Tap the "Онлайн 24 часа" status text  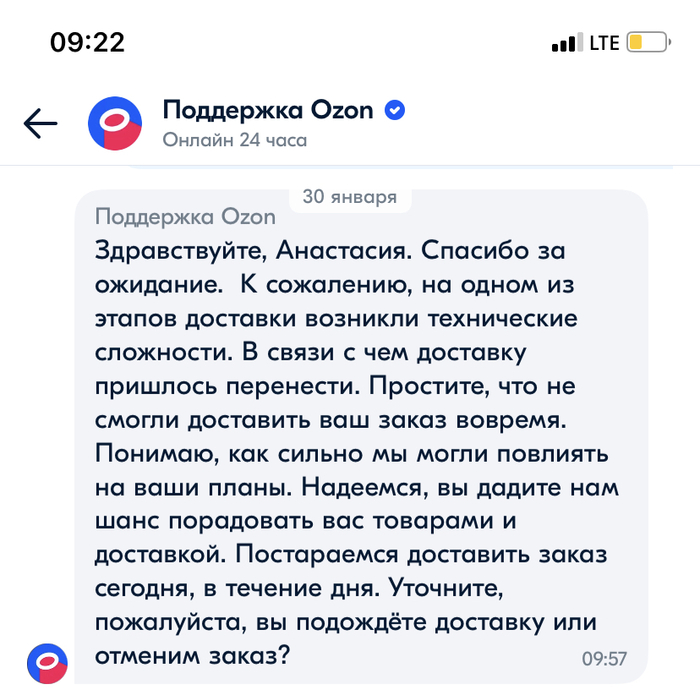coord(234,140)
